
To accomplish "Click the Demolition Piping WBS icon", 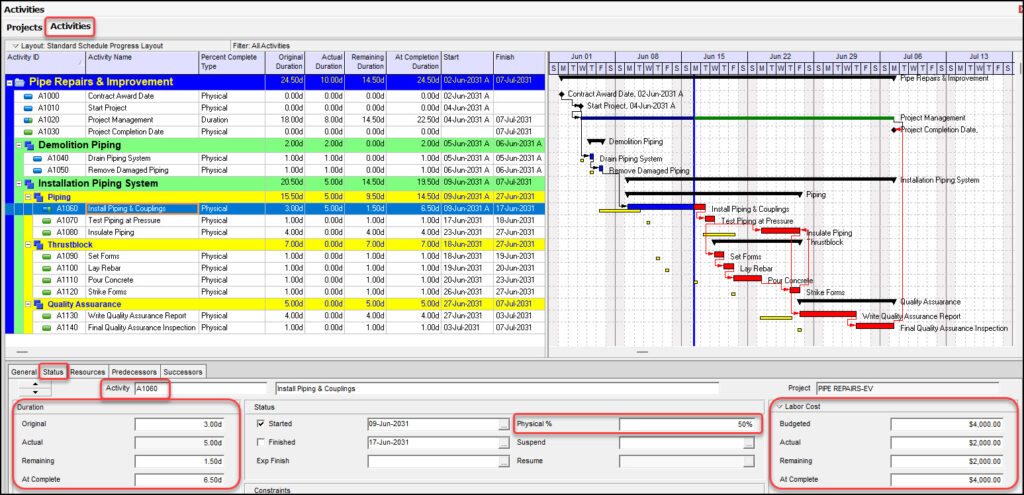I will 29,145.
